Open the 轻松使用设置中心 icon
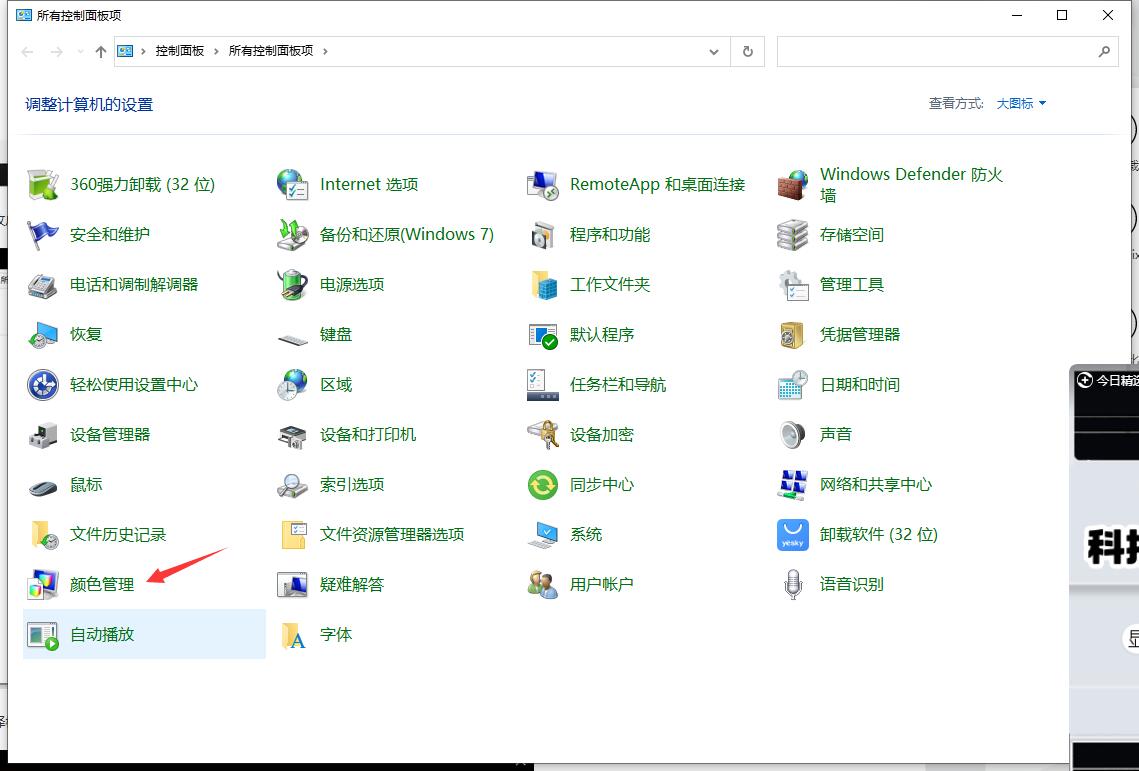This screenshot has width=1139, height=771. (x=43, y=385)
